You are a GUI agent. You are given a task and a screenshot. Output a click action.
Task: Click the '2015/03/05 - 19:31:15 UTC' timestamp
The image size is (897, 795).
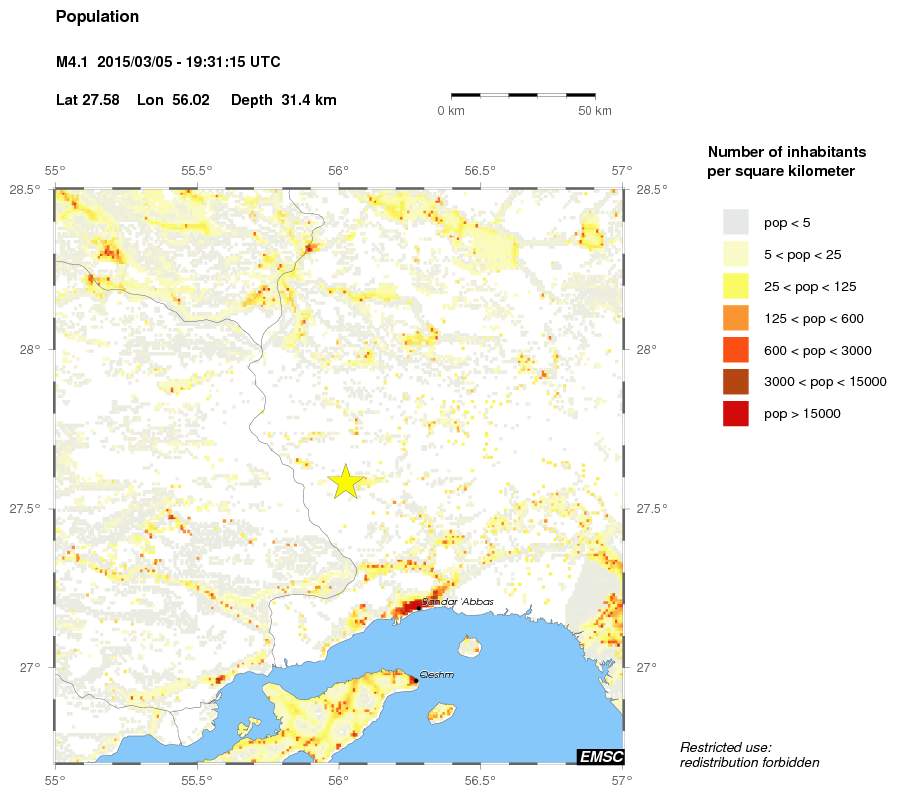[189, 62]
